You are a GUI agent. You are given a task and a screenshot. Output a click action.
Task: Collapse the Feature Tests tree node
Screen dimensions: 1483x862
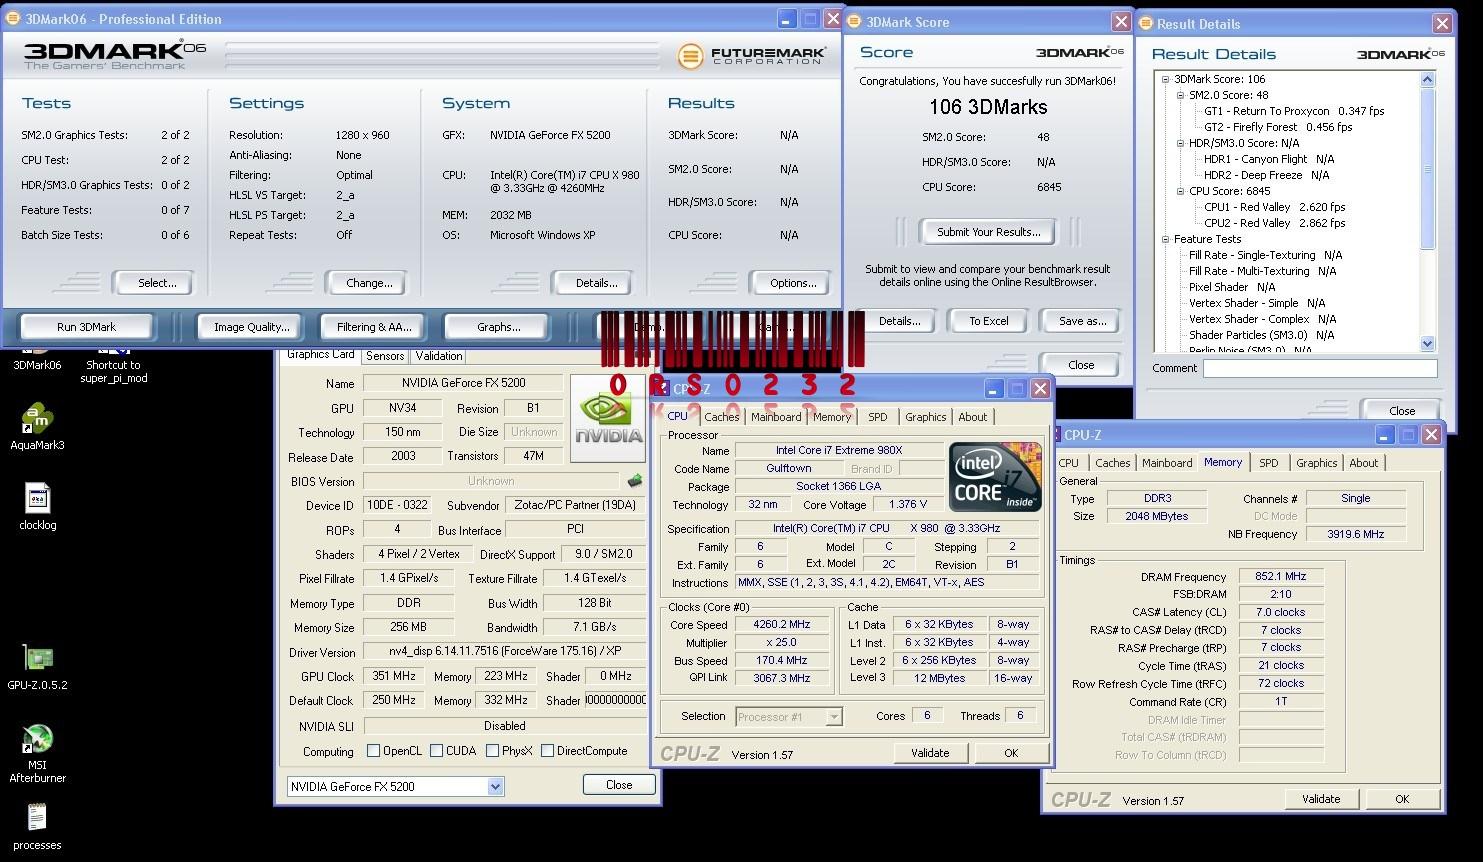[x=1165, y=239]
